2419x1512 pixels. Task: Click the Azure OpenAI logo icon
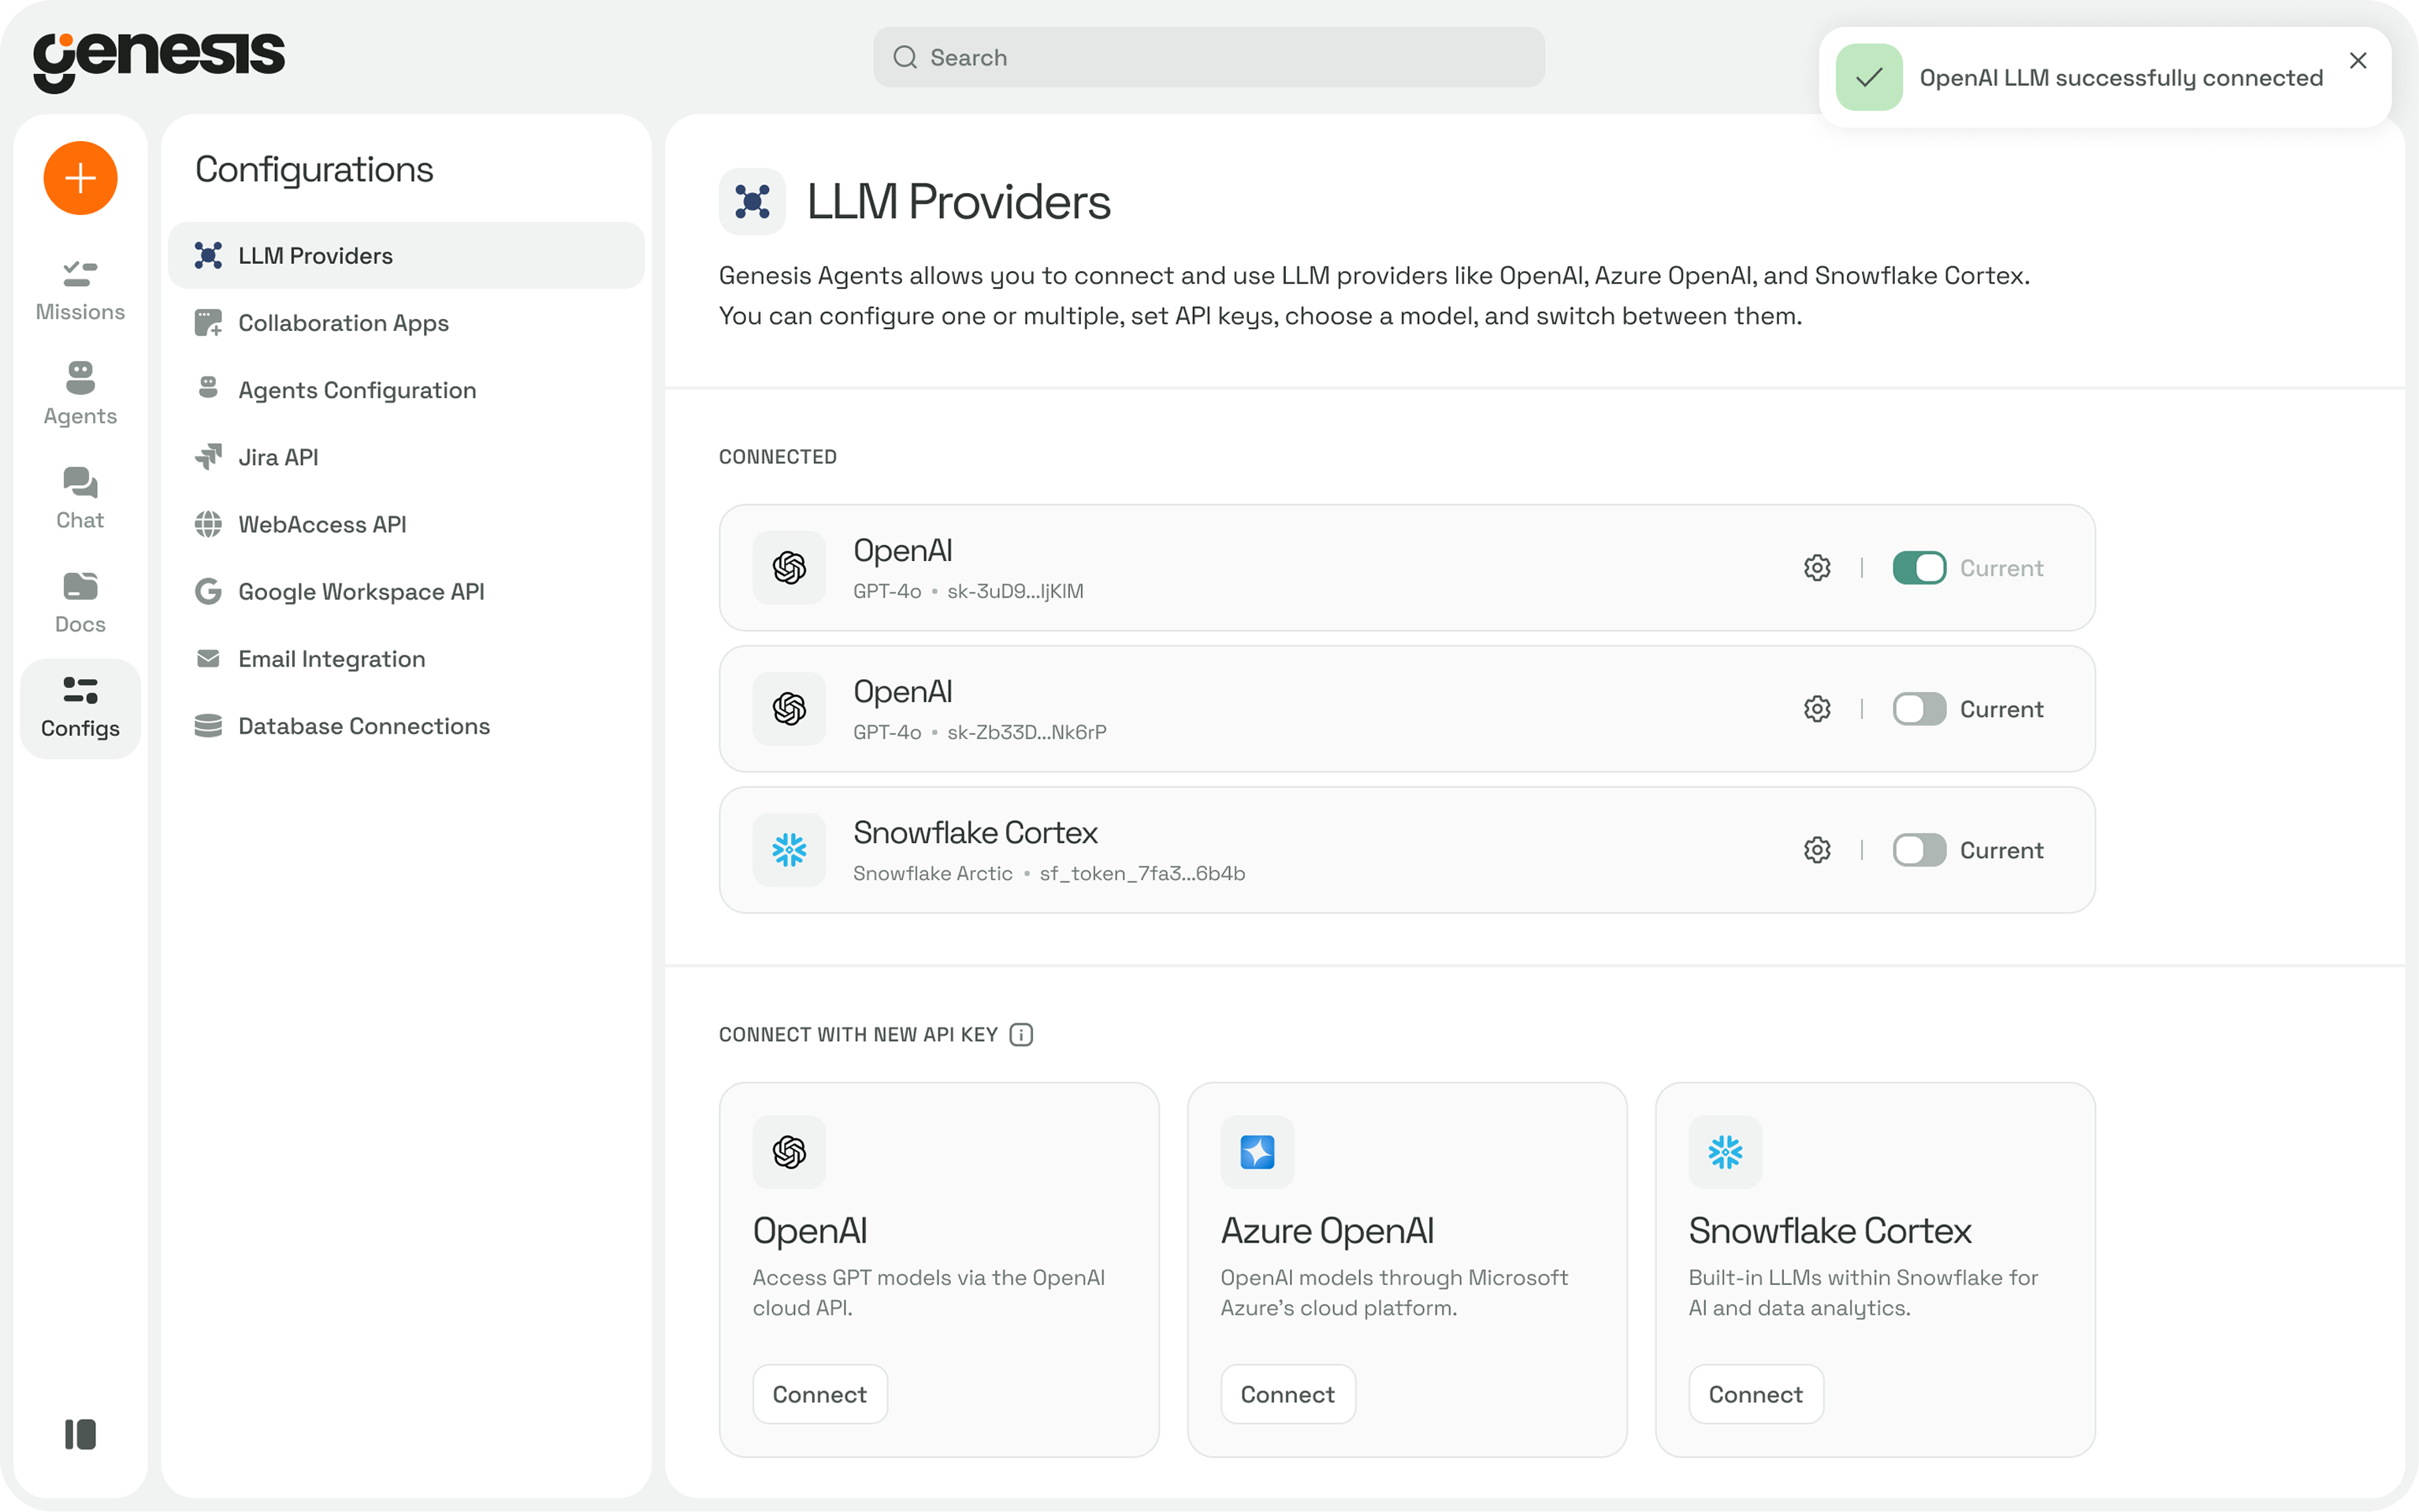(x=1257, y=1152)
